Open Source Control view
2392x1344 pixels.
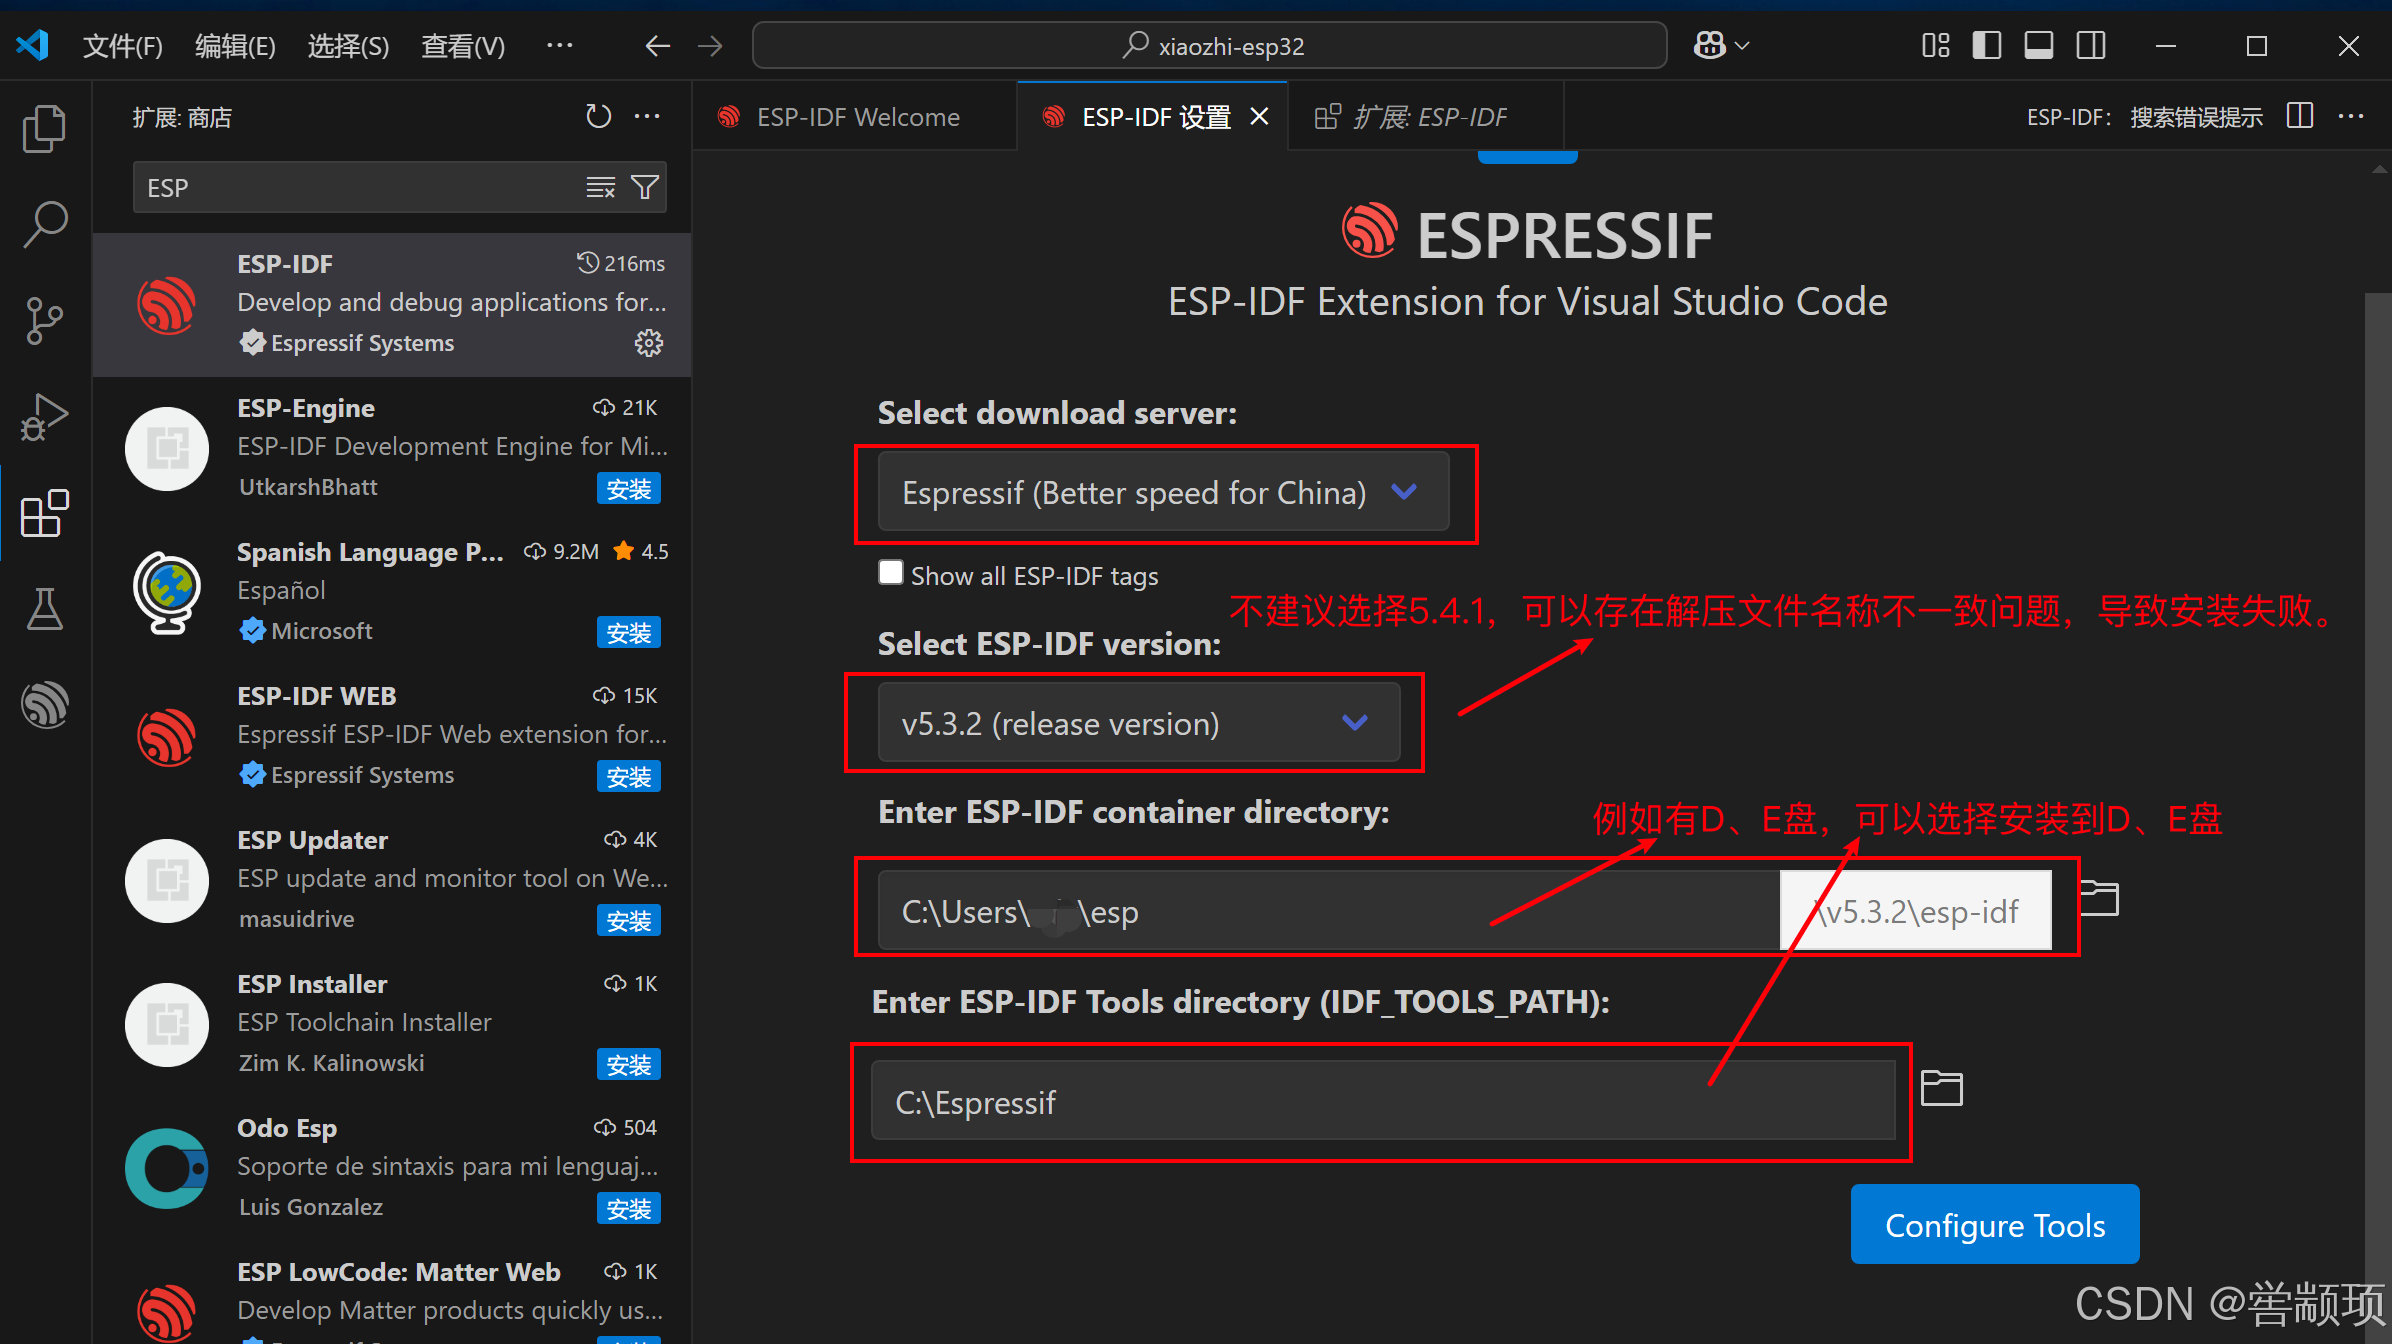tap(44, 320)
